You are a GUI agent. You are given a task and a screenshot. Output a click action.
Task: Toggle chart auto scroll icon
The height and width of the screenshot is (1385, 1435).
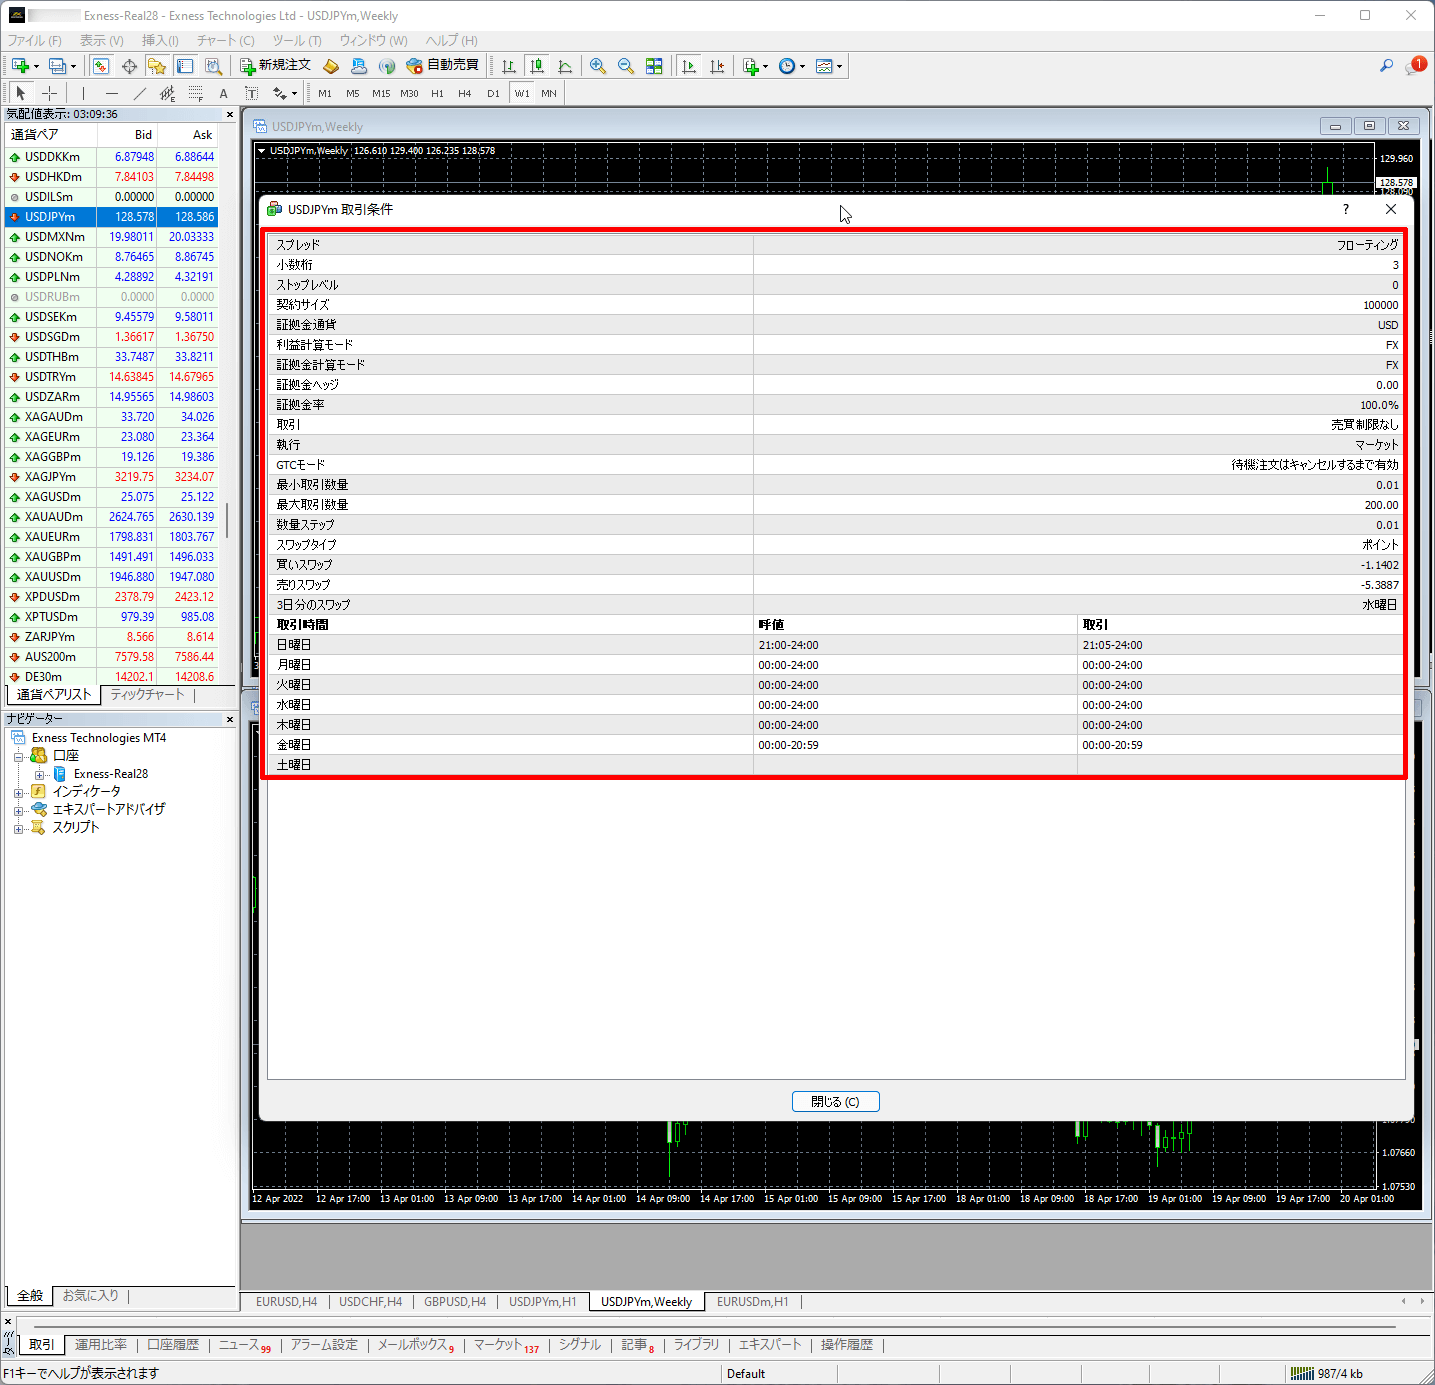[x=689, y=66]
